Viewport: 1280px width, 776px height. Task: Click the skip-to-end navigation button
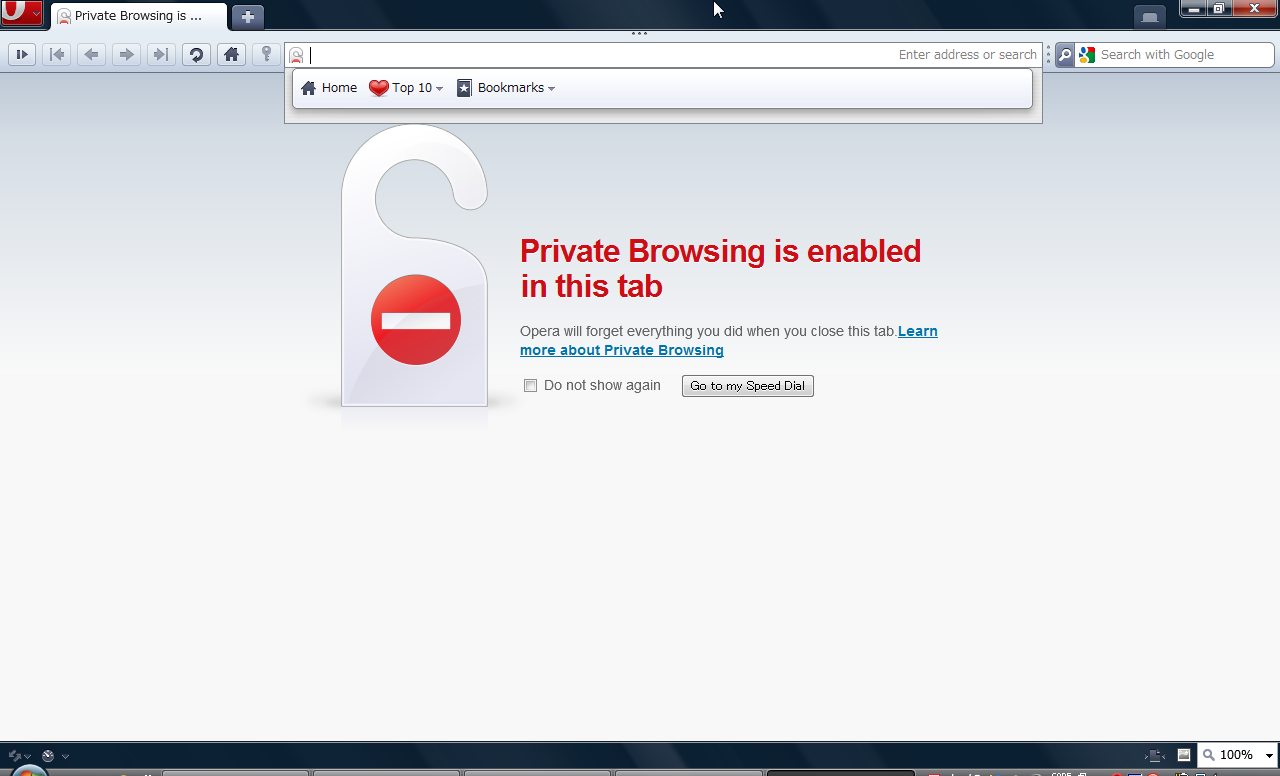tap(161, 55)
